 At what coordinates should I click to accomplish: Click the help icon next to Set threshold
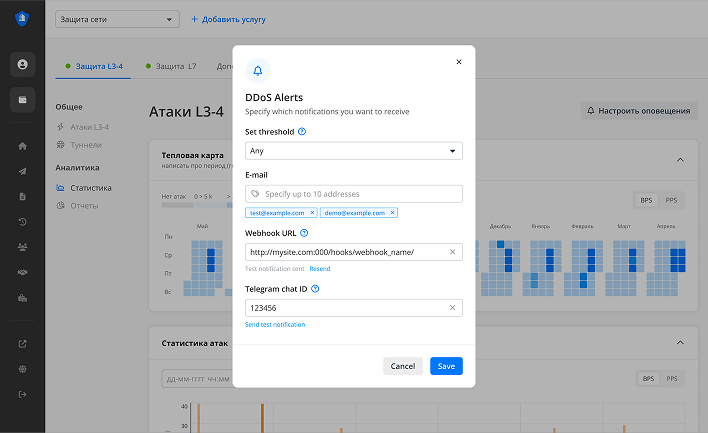302,131
